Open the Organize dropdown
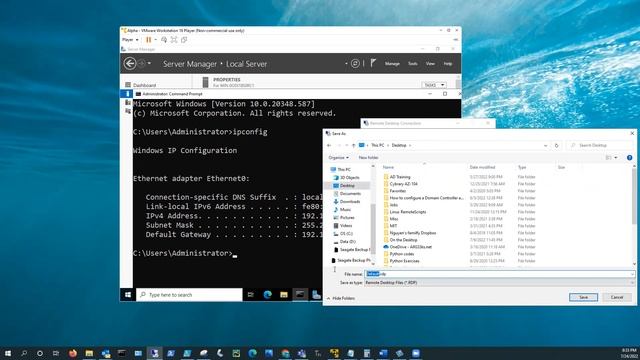Screen dimensions: 640x360 click(339, 158)
